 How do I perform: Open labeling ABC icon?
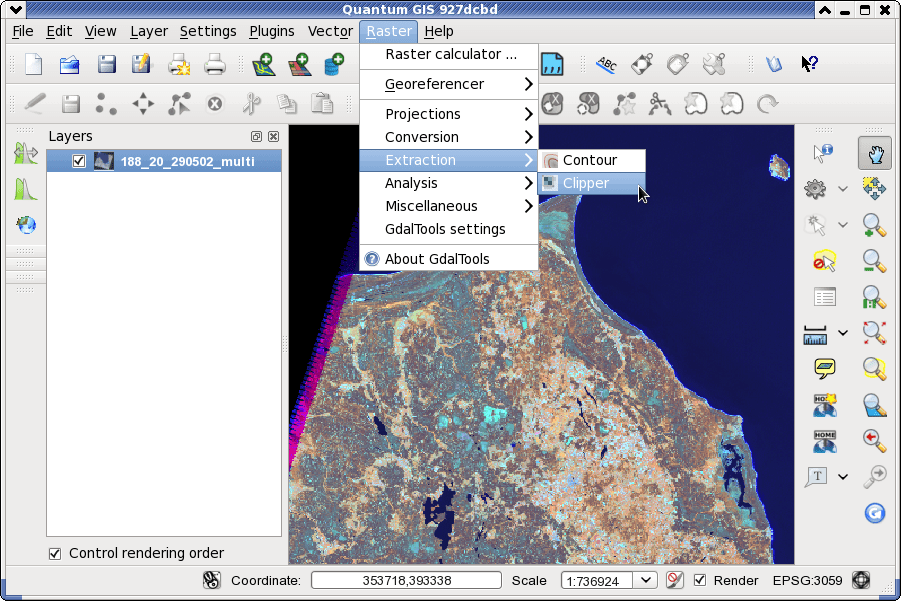(606, 64)
